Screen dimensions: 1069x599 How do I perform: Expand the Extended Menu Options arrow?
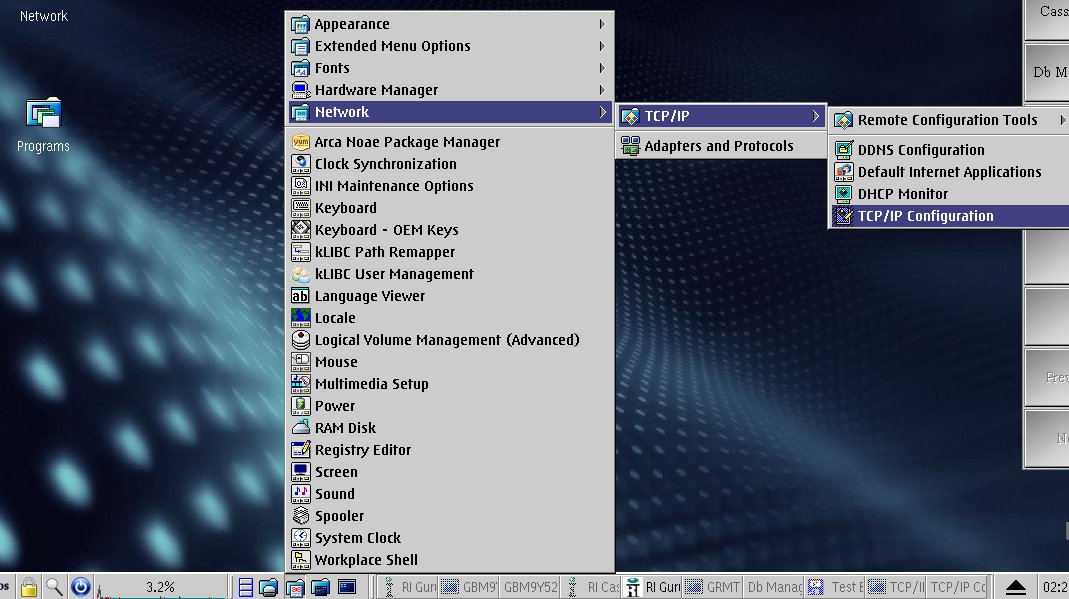601,46
